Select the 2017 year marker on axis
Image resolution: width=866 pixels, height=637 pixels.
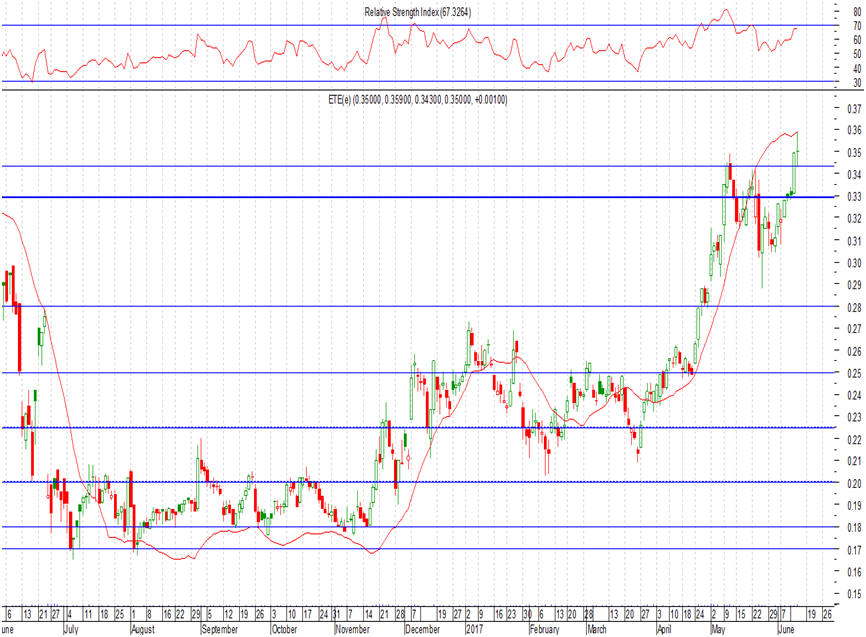(x=475, y=631)
